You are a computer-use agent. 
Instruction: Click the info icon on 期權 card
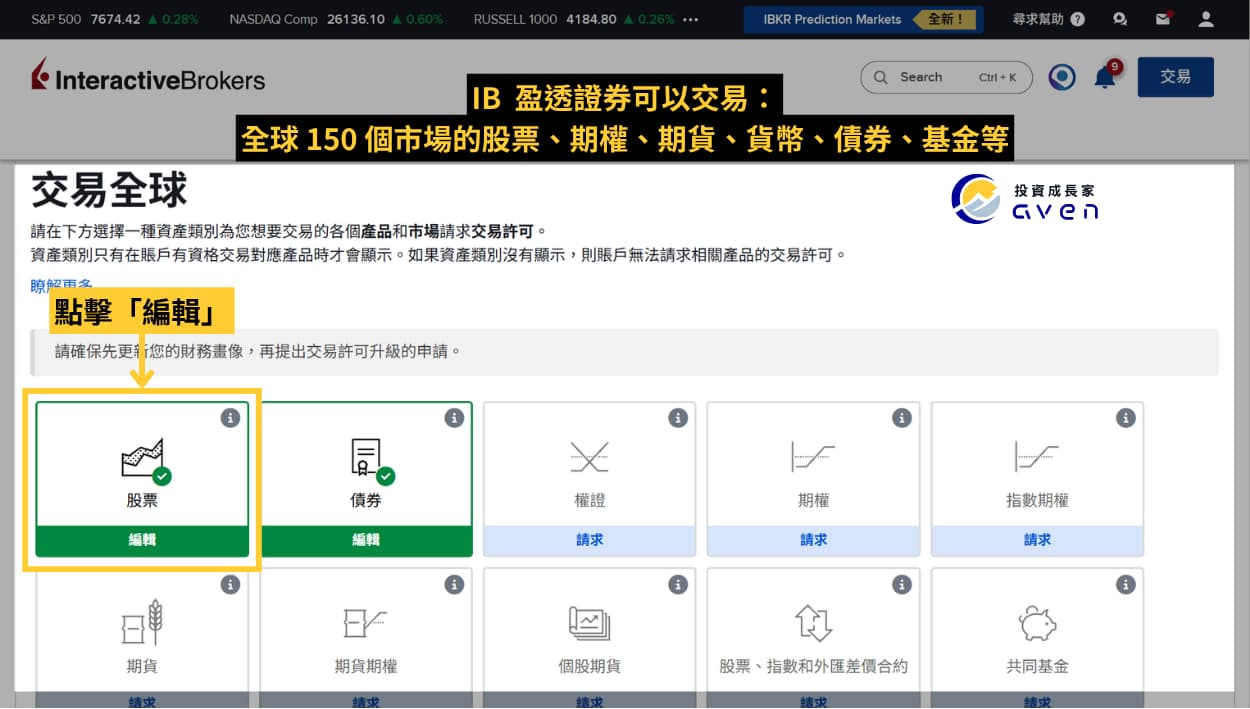(x=902, y=418)
